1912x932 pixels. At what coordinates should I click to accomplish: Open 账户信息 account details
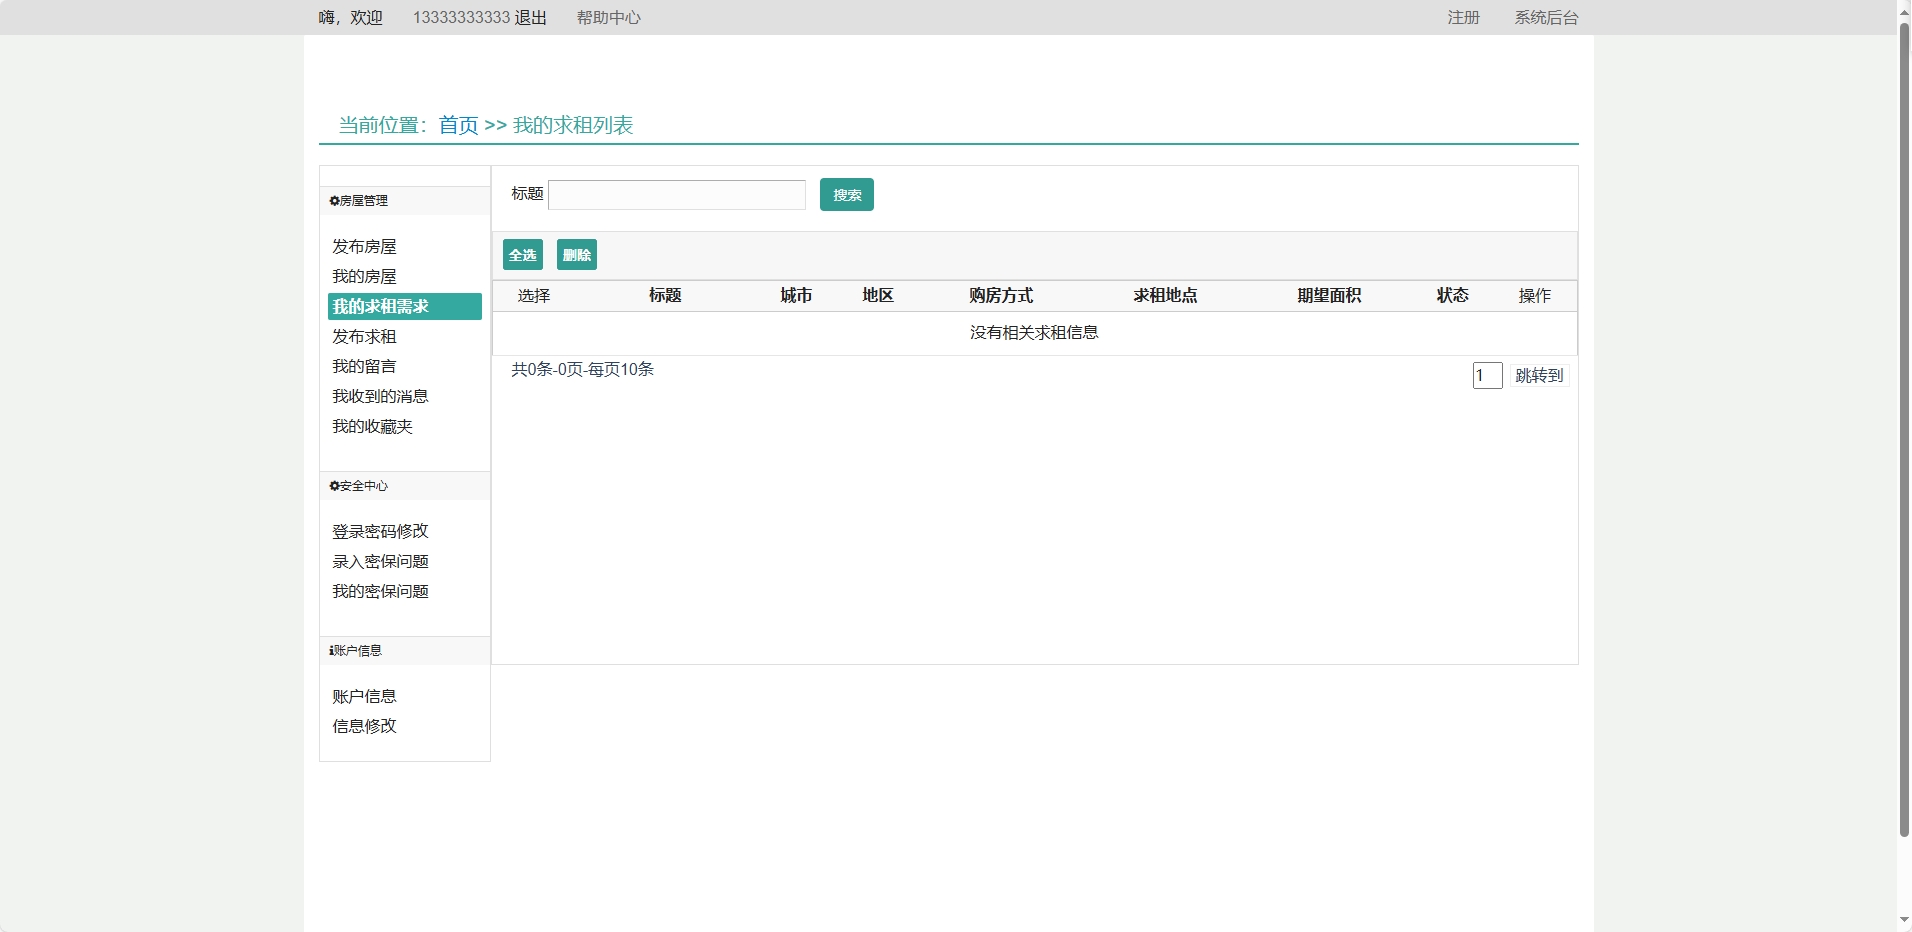point(364,697)
